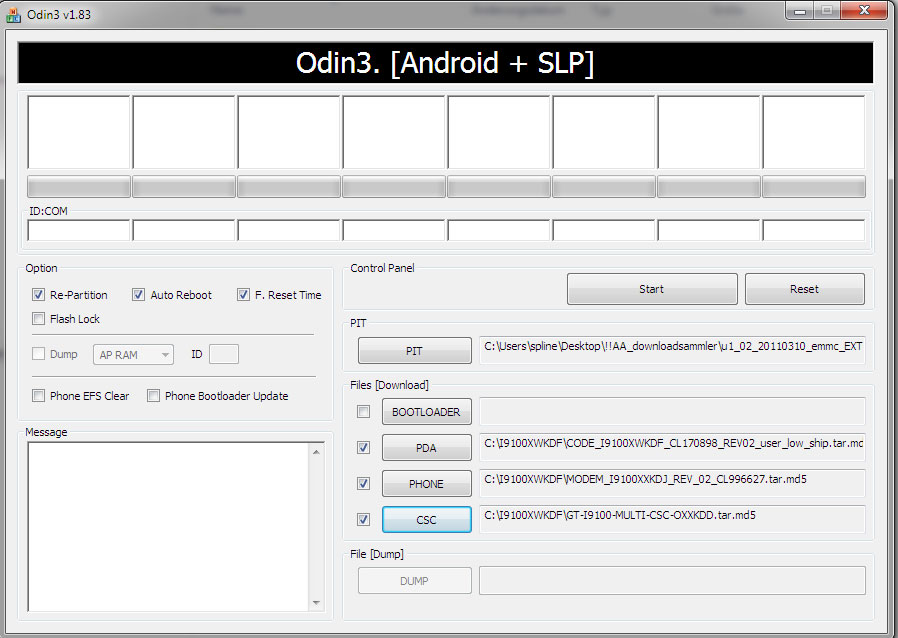The image size is (898, 638).
Task: Expand the AP RAM dropdown
Action: pos(133,355)
